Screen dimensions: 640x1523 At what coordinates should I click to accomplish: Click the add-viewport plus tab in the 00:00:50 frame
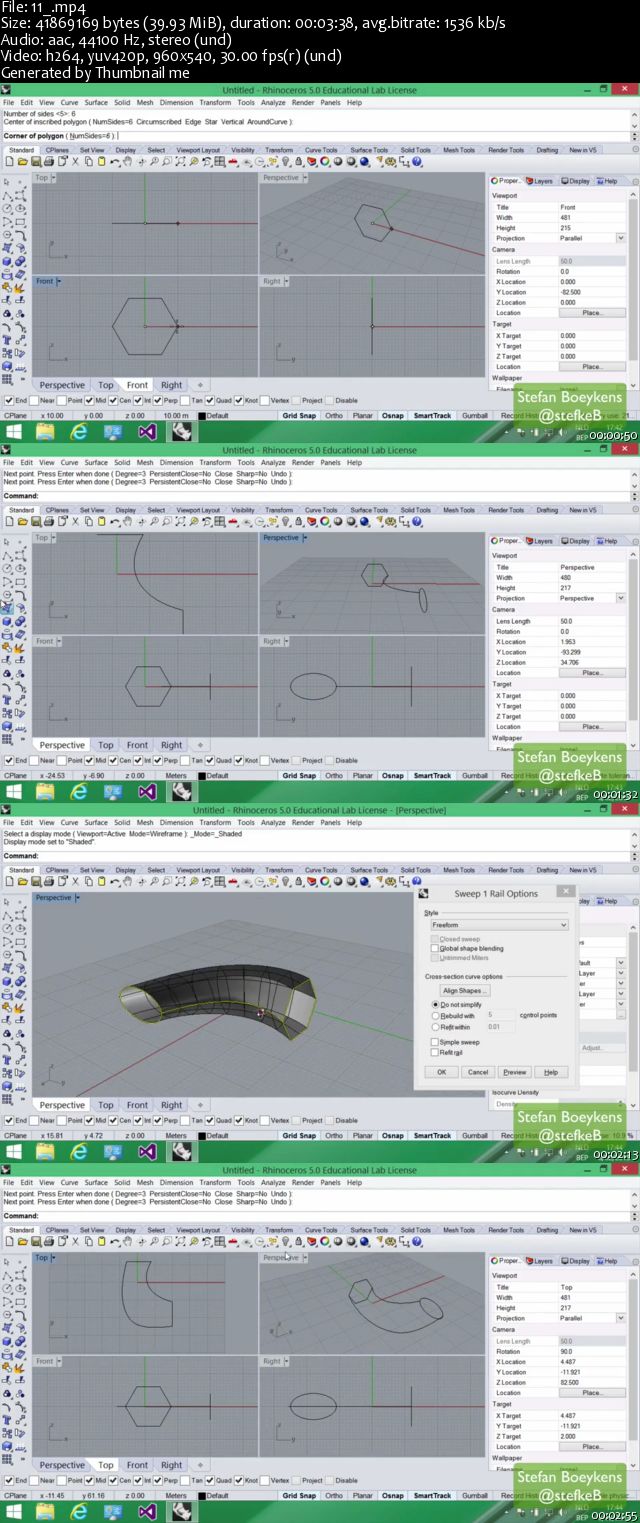pyautogui.click(x=199, y=385)
